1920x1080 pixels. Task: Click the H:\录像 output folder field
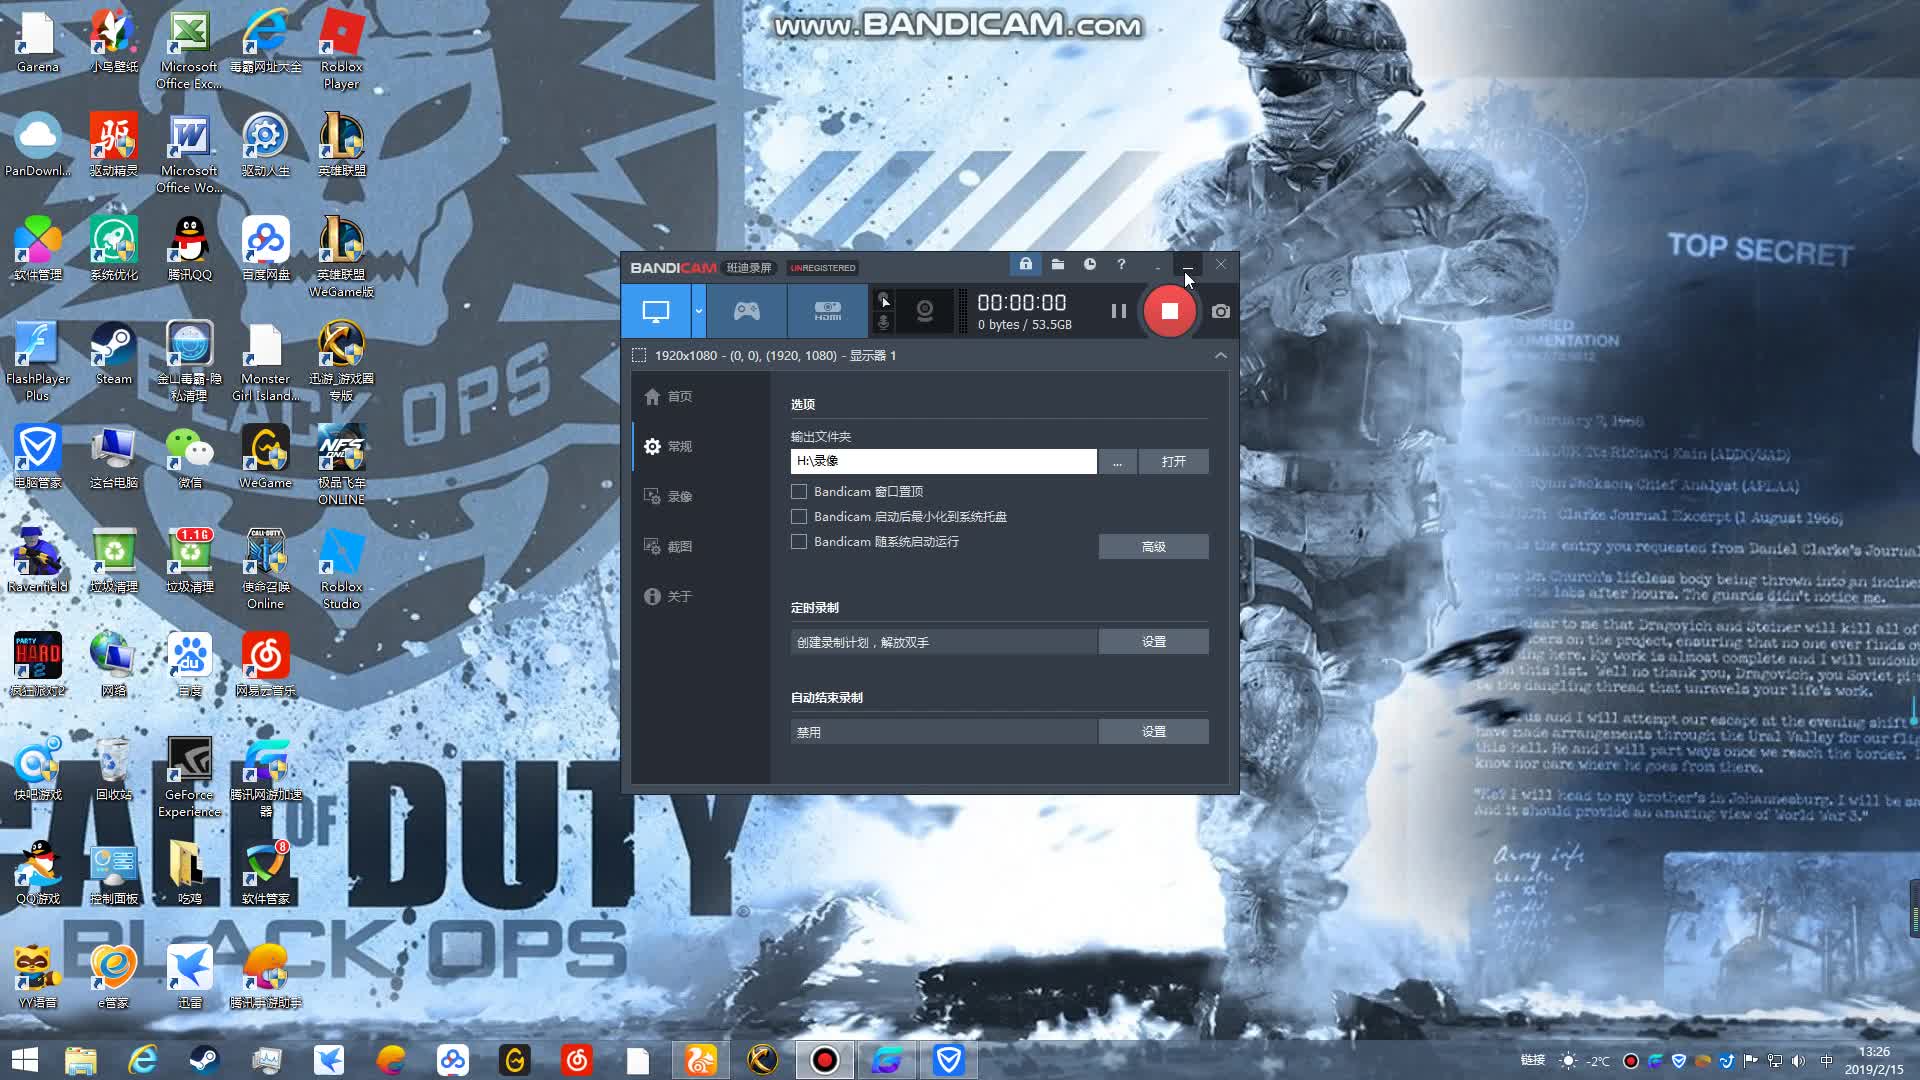[x=942, y=462]
